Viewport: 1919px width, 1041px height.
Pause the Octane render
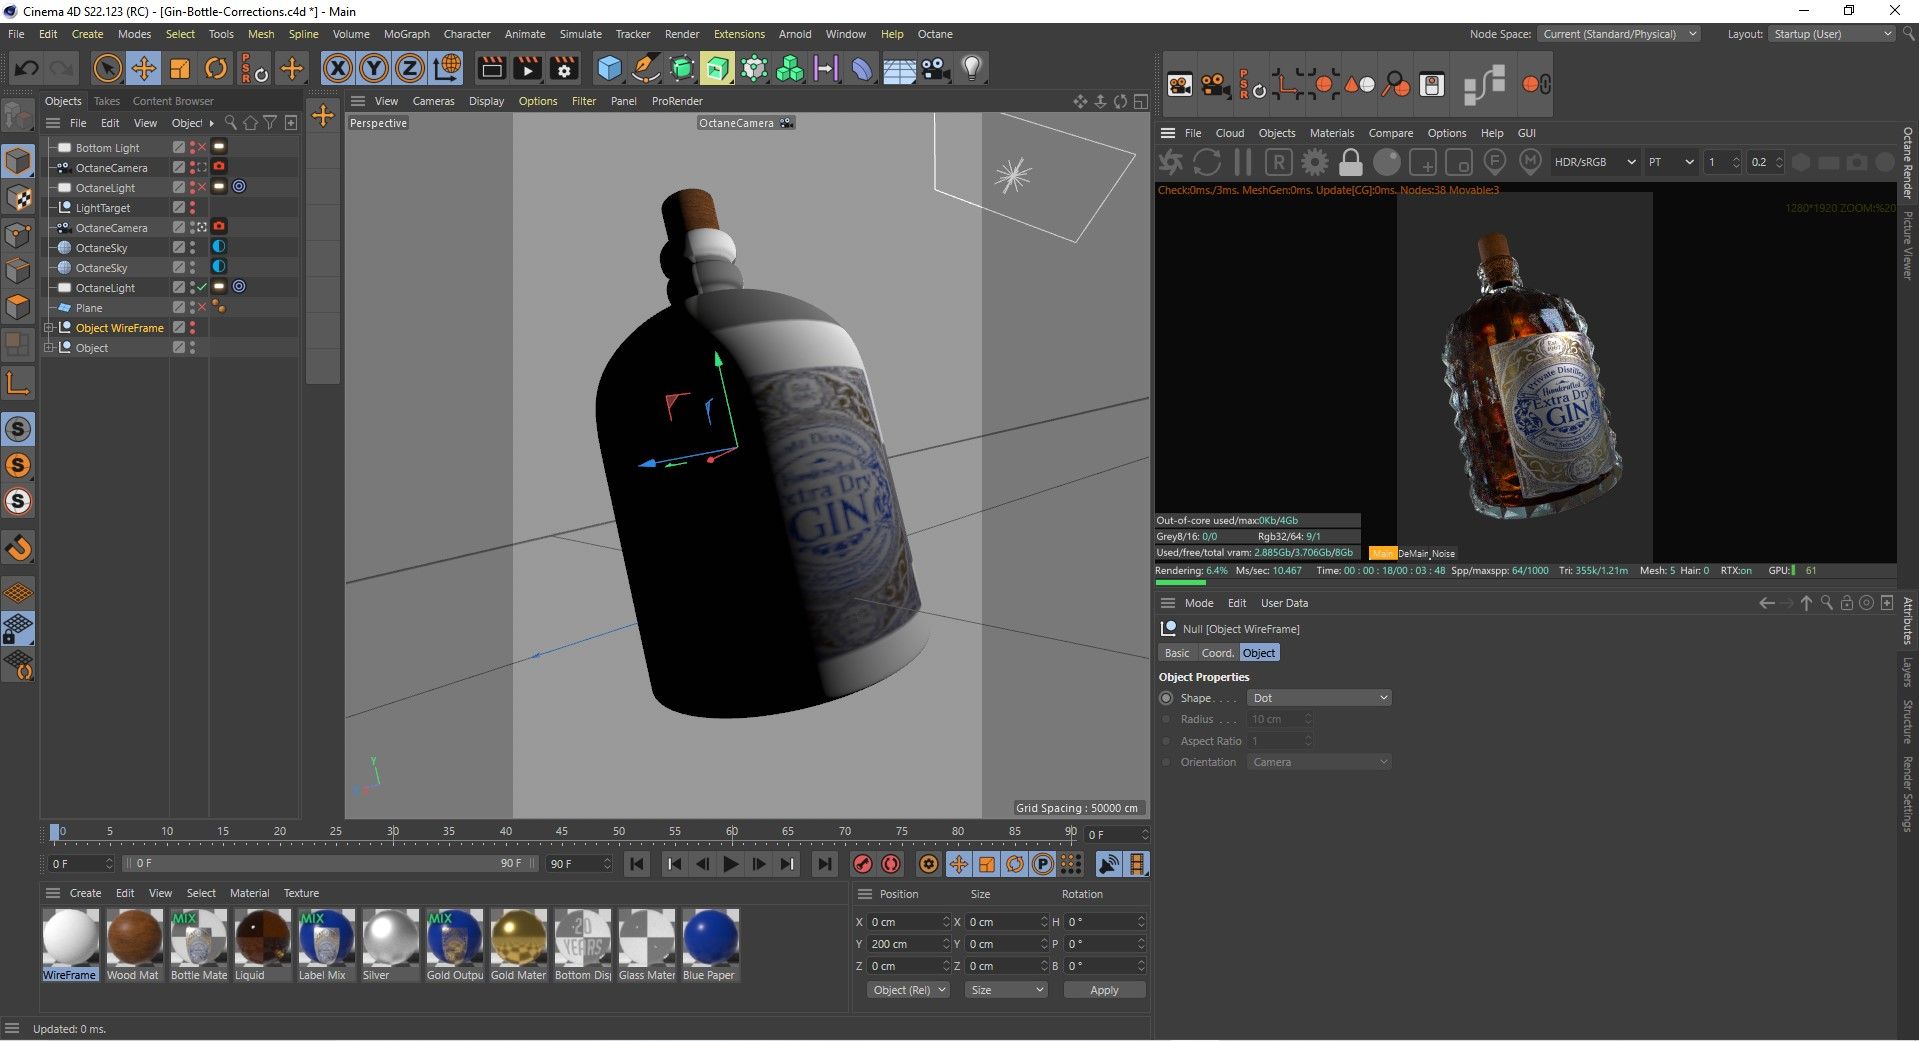[x=1243, y=162]
